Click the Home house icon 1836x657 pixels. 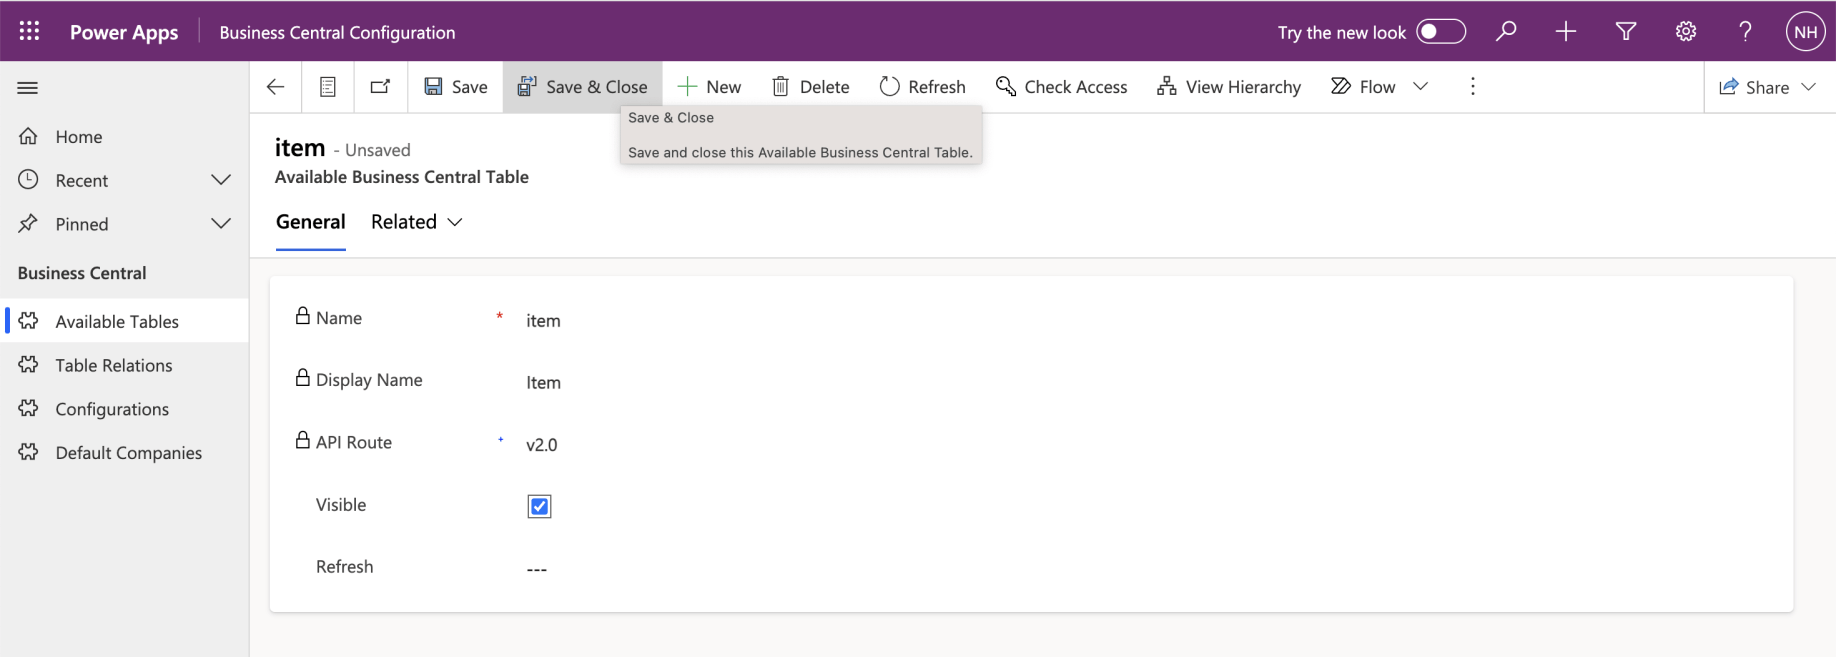pyautogui.click(x=28, y=136)
